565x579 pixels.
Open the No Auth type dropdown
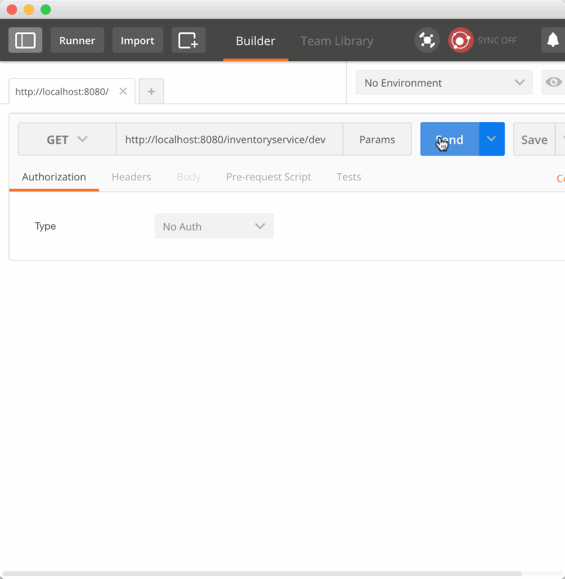click(x=214, y=226)
